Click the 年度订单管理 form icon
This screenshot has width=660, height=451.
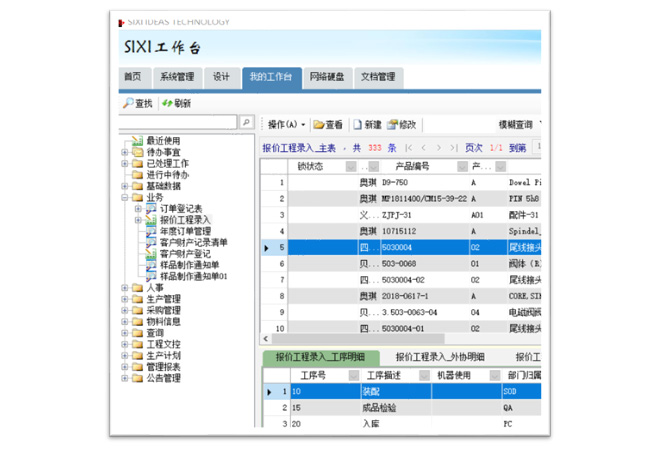[x=151, y=231]
